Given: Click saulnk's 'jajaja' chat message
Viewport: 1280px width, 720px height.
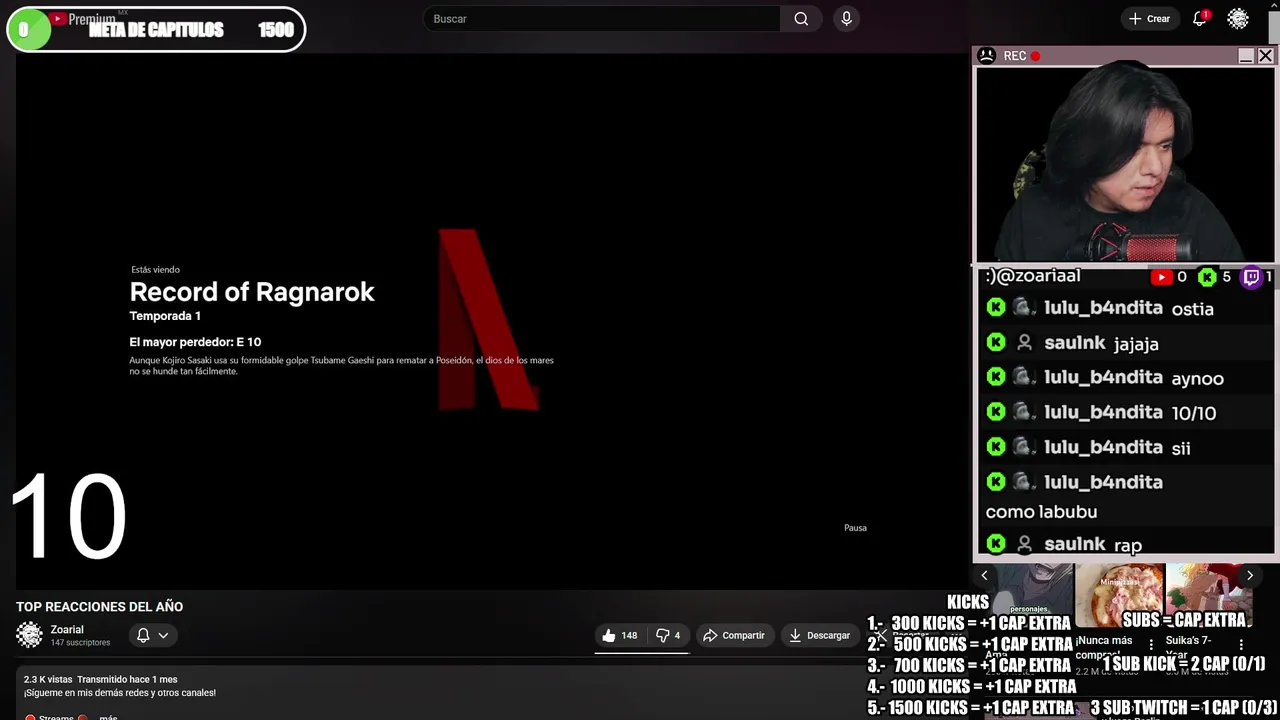Looking at the screenshot, I should click(x=1136, y=344).
